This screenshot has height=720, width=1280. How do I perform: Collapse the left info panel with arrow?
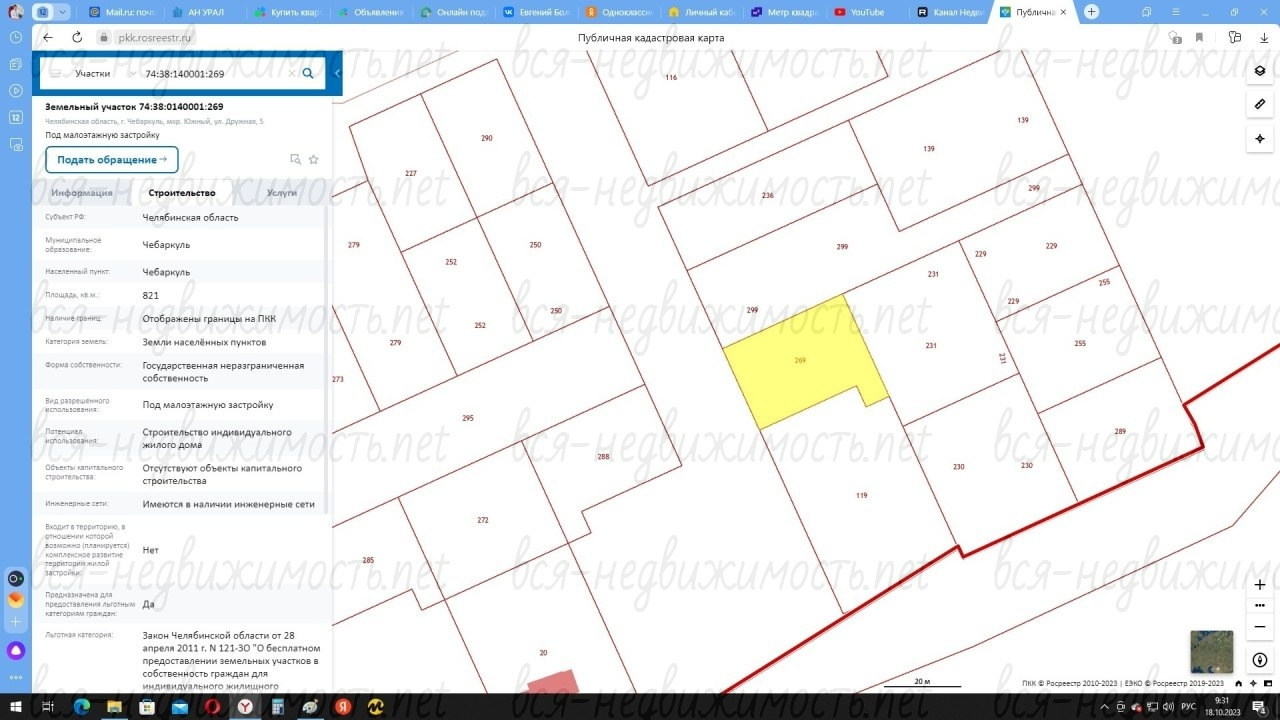click(x=337, y=73)
